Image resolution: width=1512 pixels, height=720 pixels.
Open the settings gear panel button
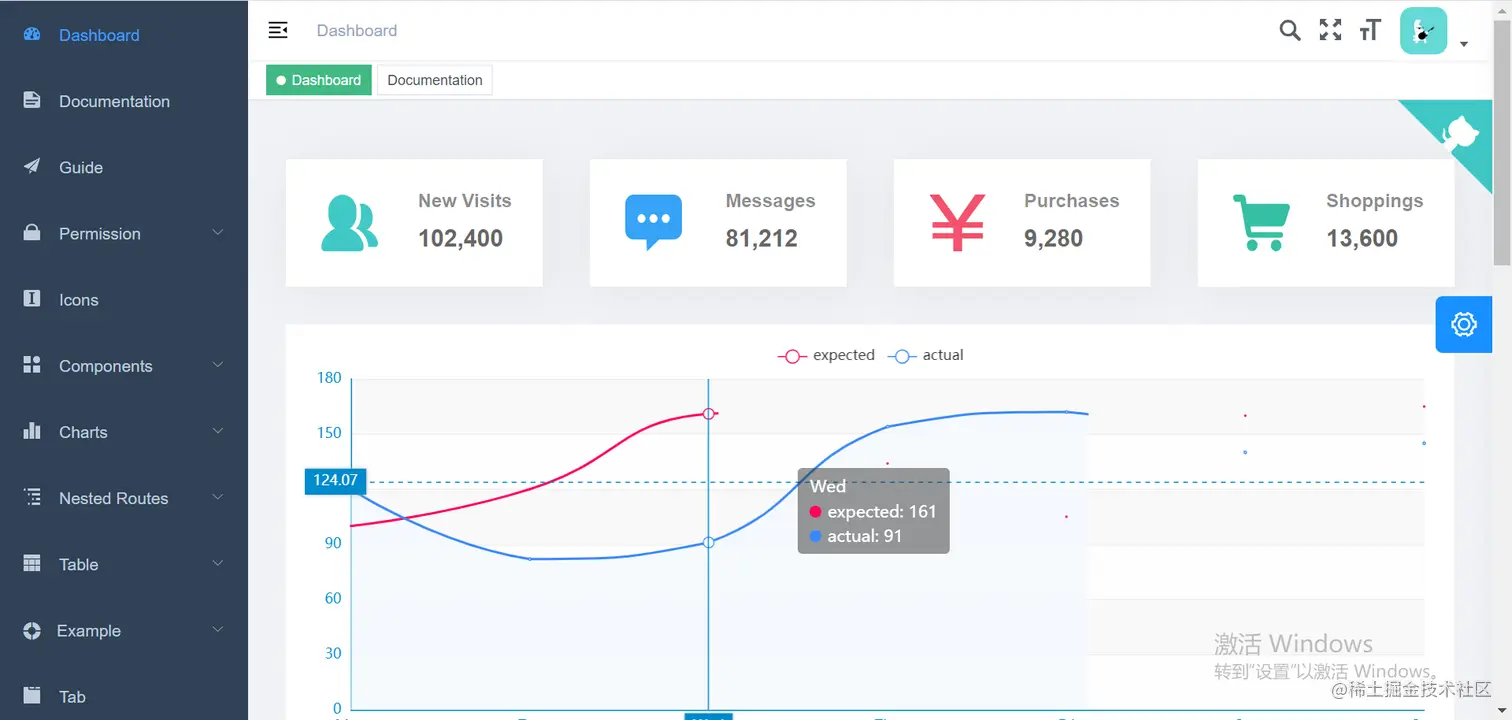[x=1463, y=324]
